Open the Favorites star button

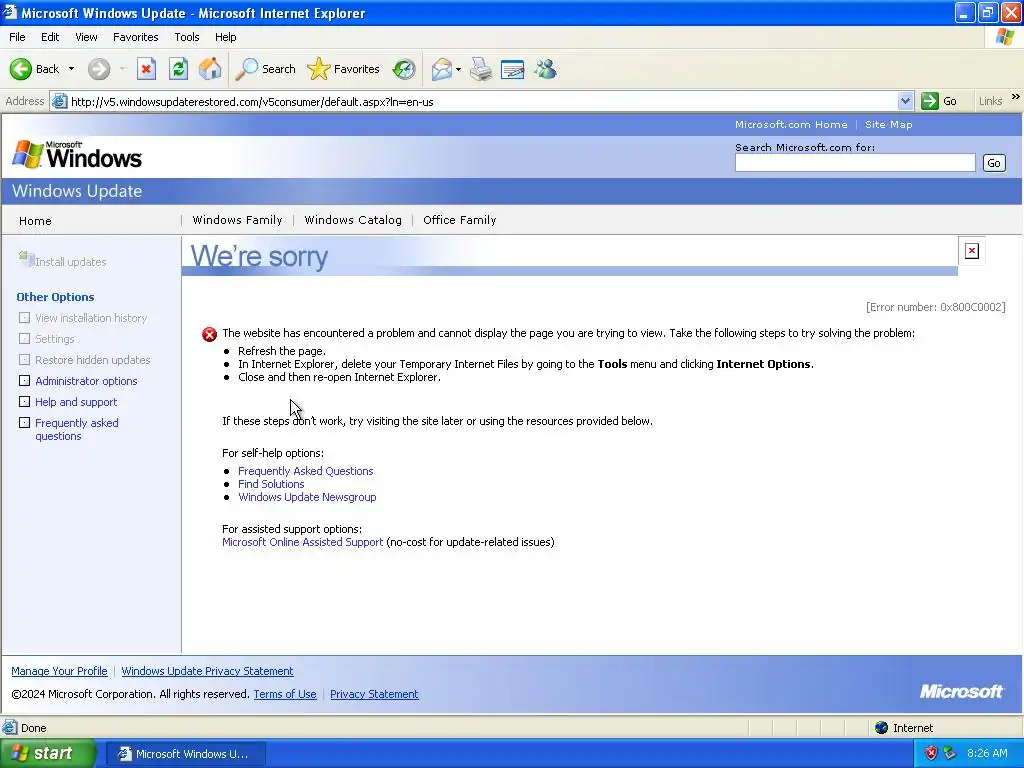click(x=344, y=69)
